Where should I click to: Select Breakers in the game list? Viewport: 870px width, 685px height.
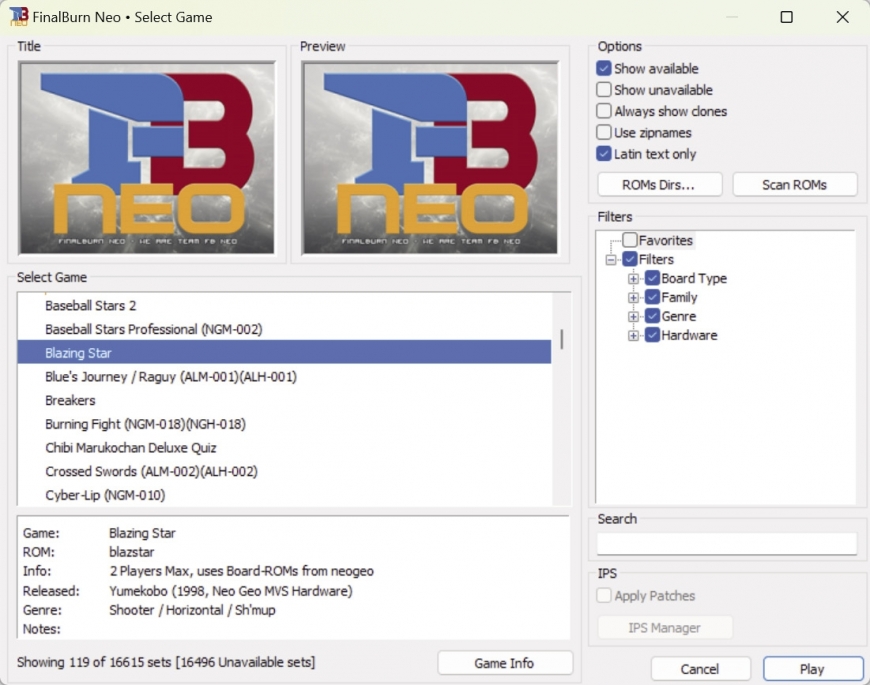(284, 400)
